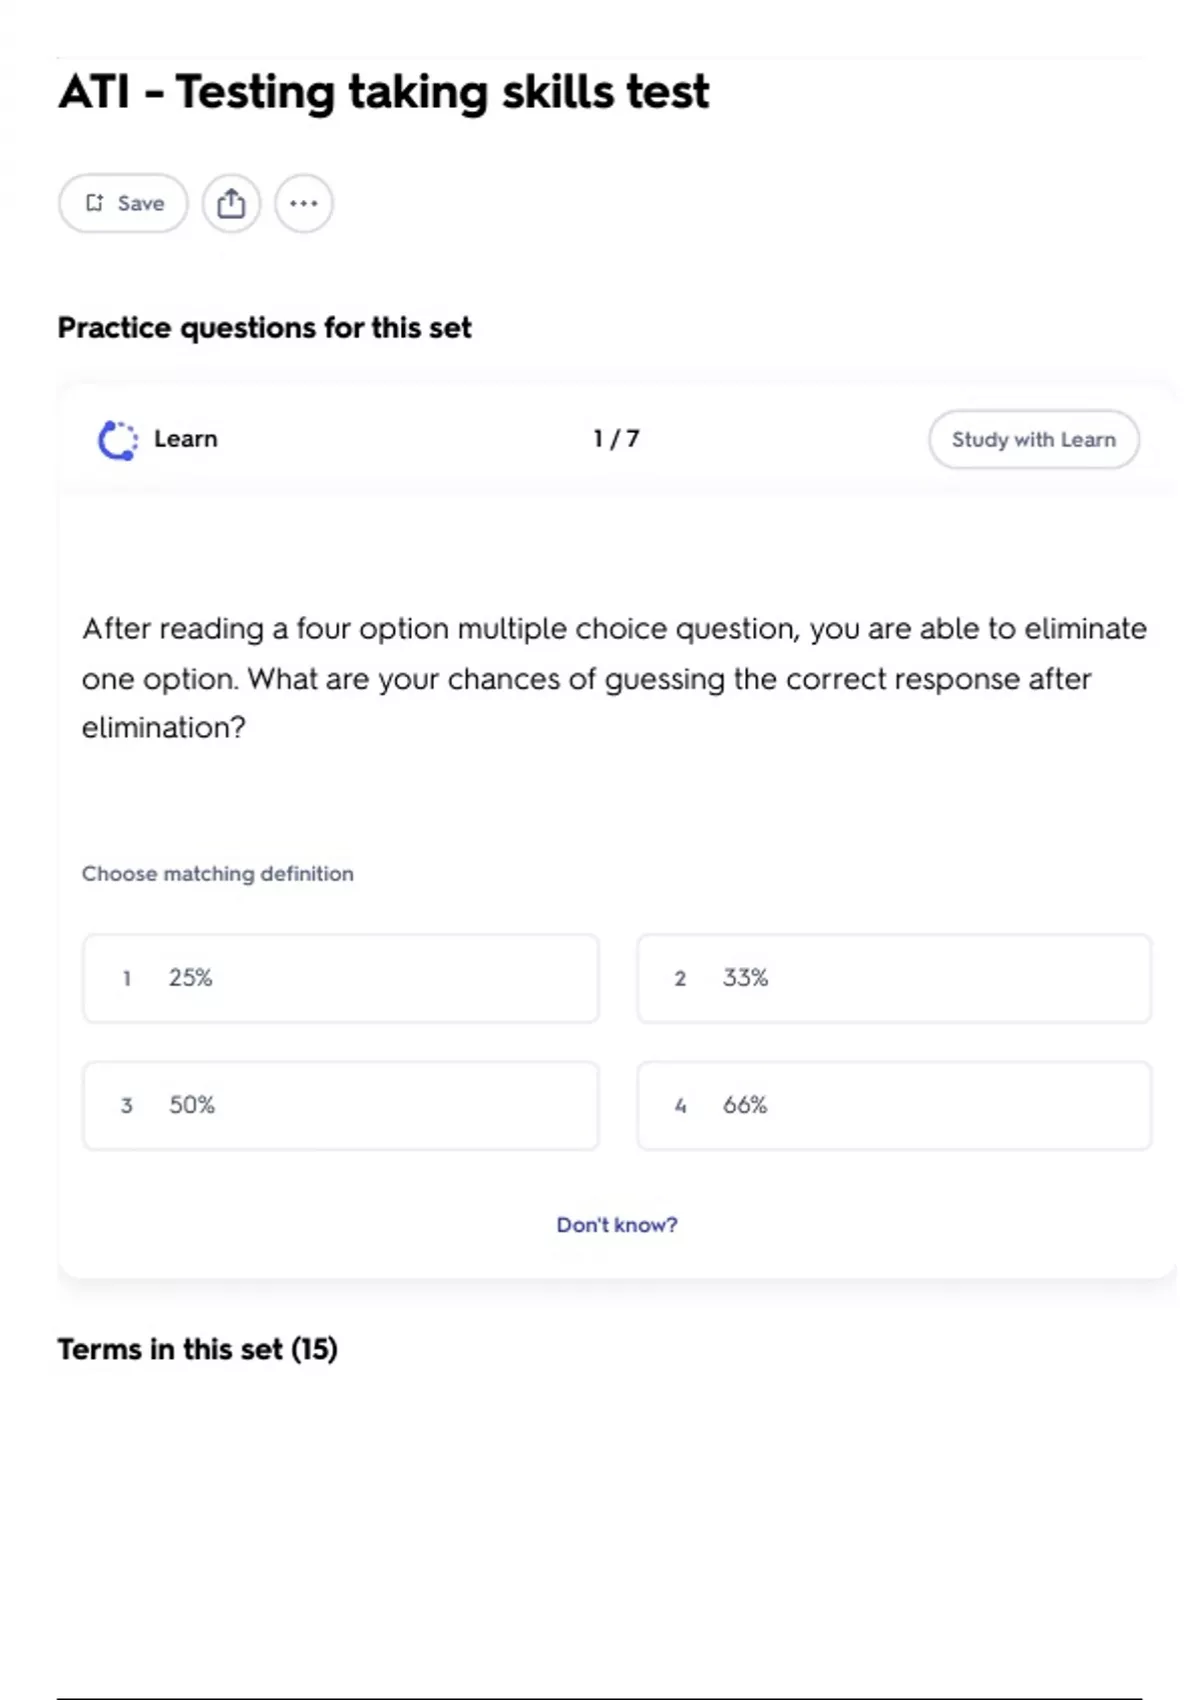Click the Choose matching definition label
This screenshot has height=1700, width=1200.
(218, 874)
